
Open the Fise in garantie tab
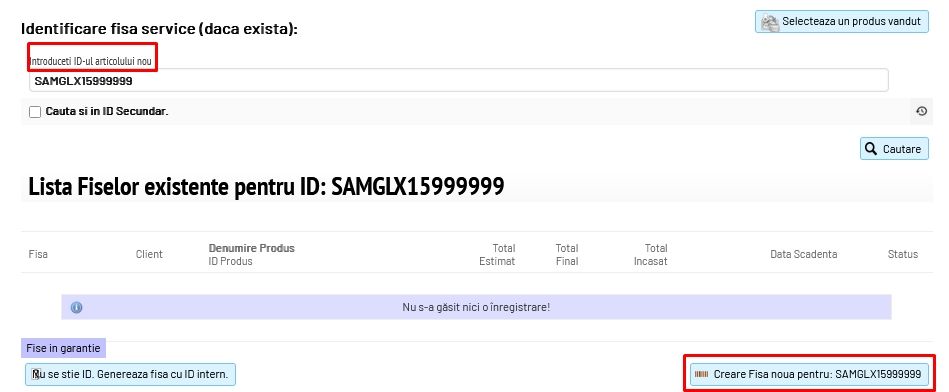64,348
